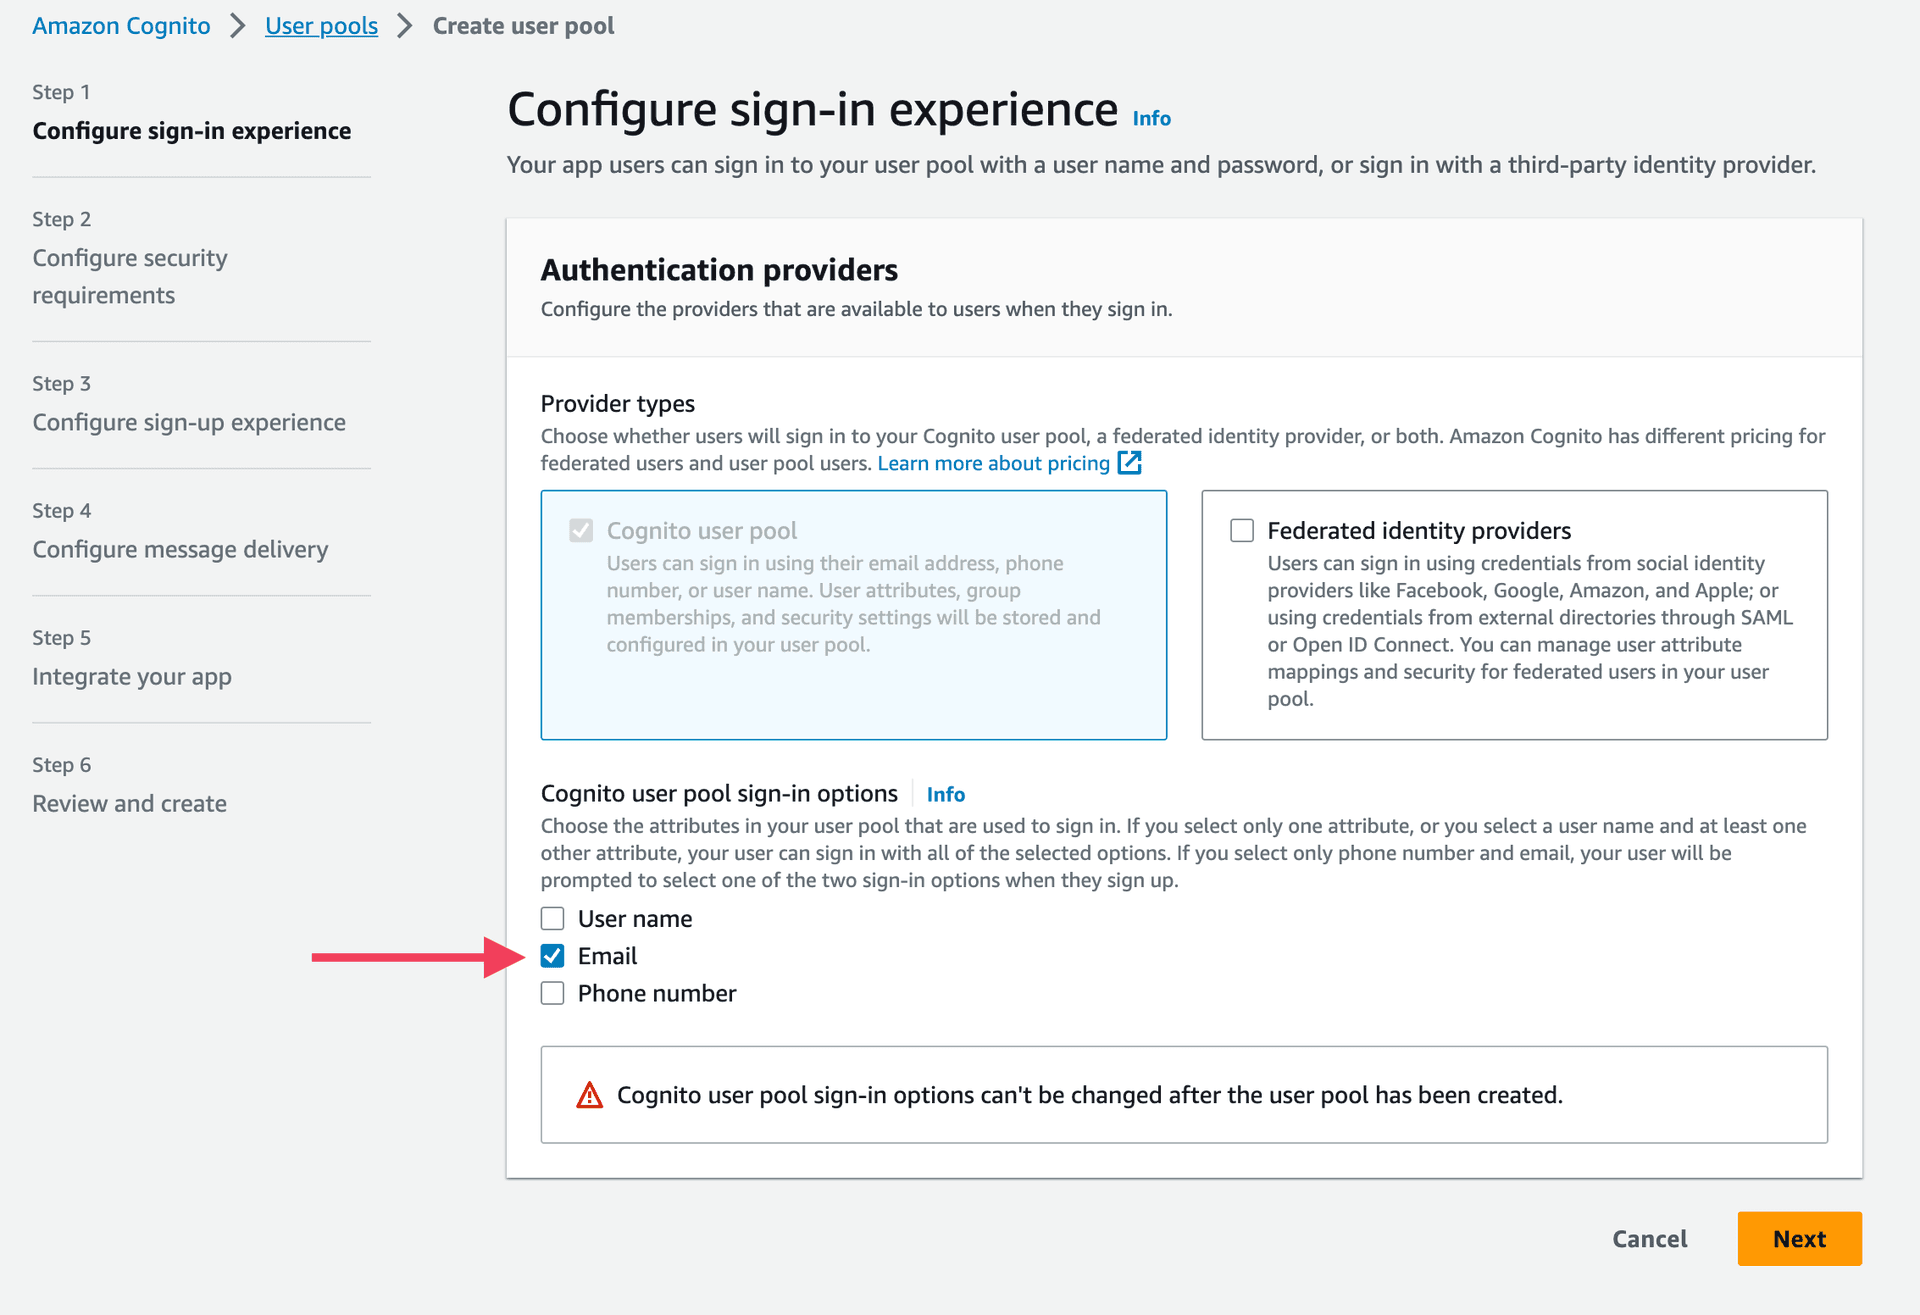Open Info next to page title
Screen dimensions: 1920x1315
[1151, 118]
